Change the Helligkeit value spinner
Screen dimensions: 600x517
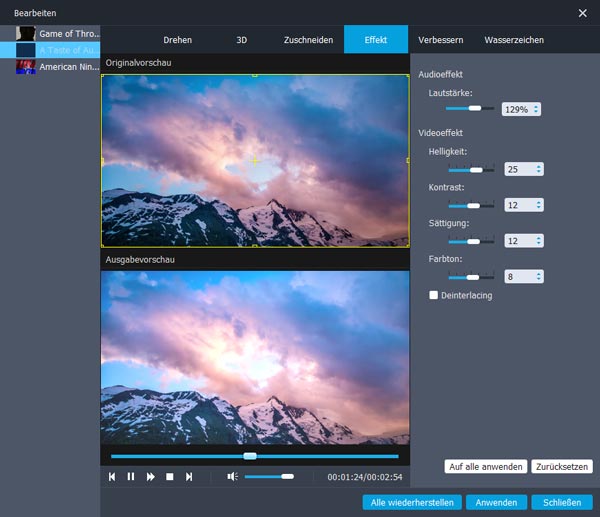pos(540,169)
